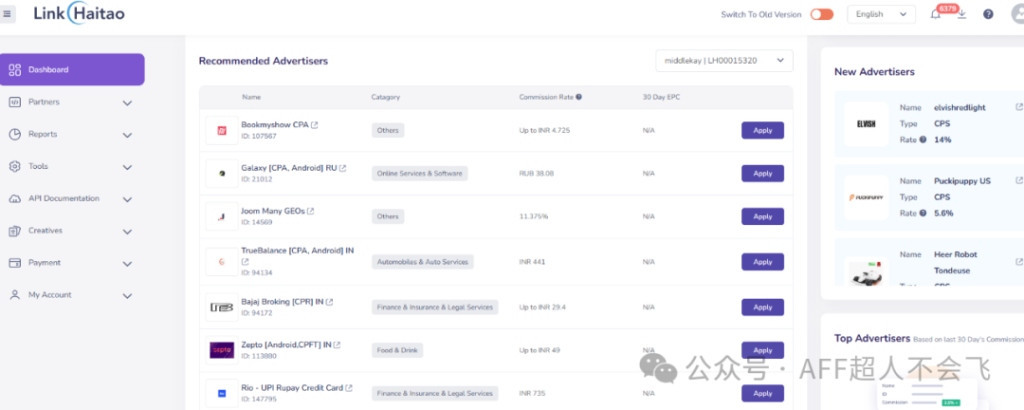The image size is (1024, 410).
Task: Apply to Bookmyshow CPA advertiser
Action: (x=762, y=131)
